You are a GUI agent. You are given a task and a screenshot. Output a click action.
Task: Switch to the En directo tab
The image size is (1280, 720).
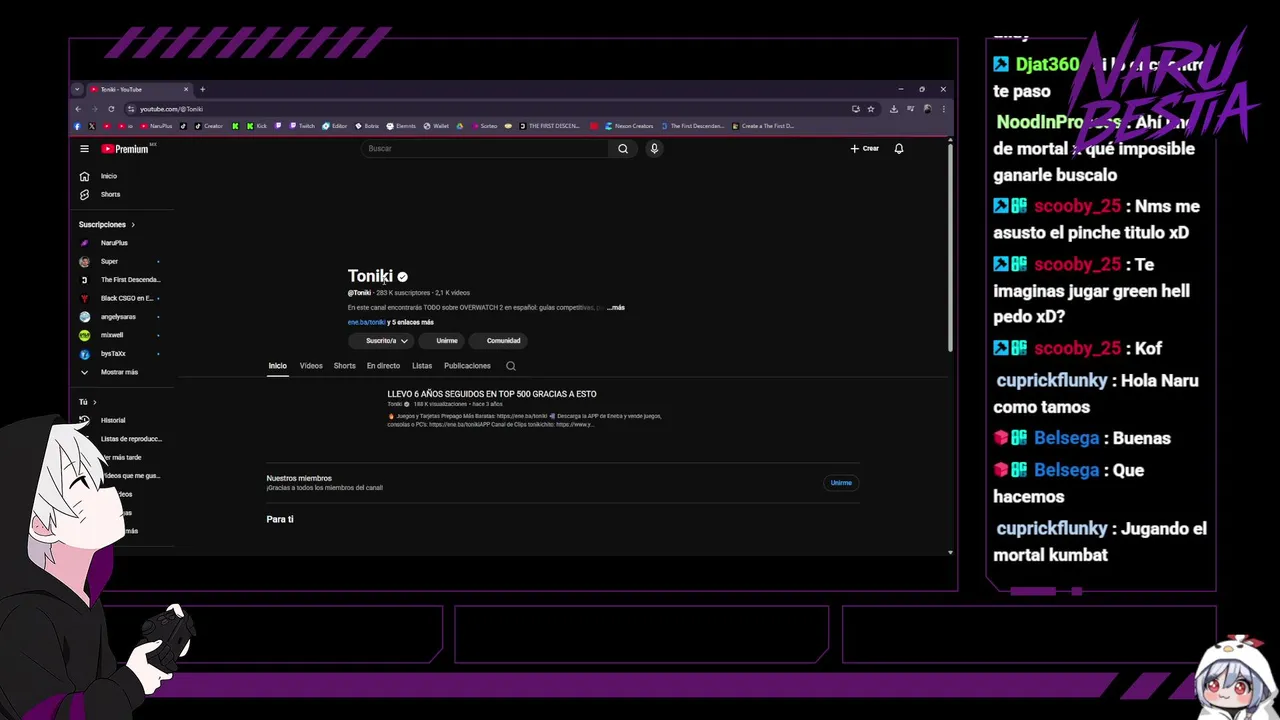[x=383, y=366]
